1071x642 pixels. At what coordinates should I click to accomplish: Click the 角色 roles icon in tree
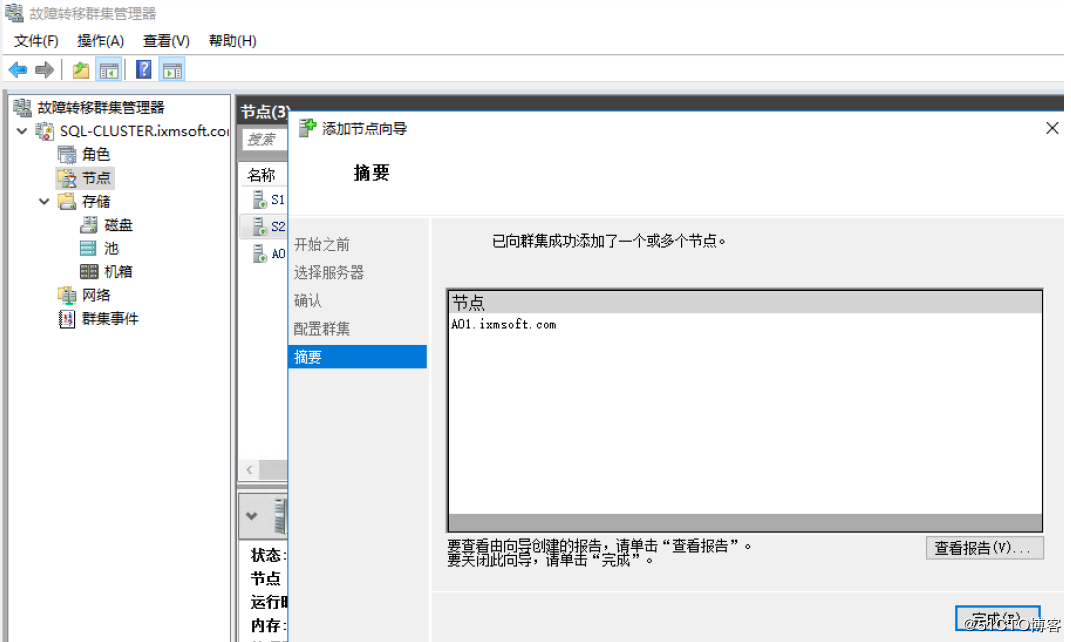click(x=67, y=154)
